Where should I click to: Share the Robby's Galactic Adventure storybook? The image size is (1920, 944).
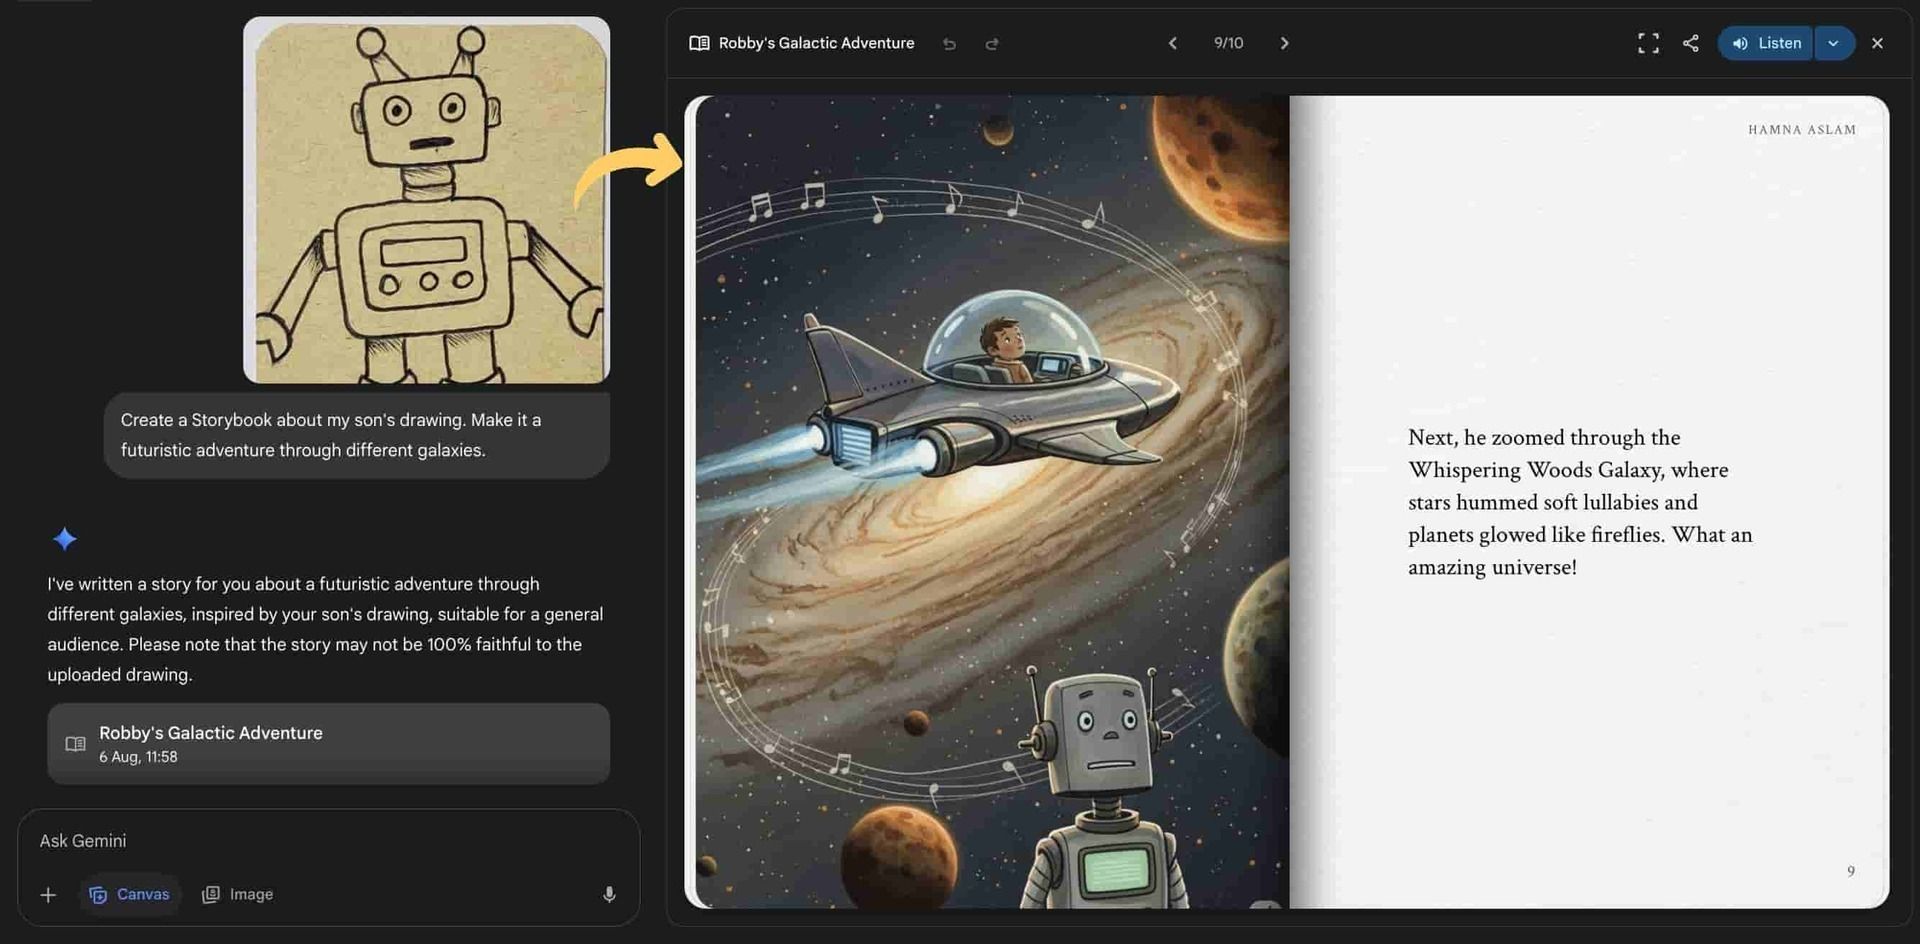pos(1690,43)
